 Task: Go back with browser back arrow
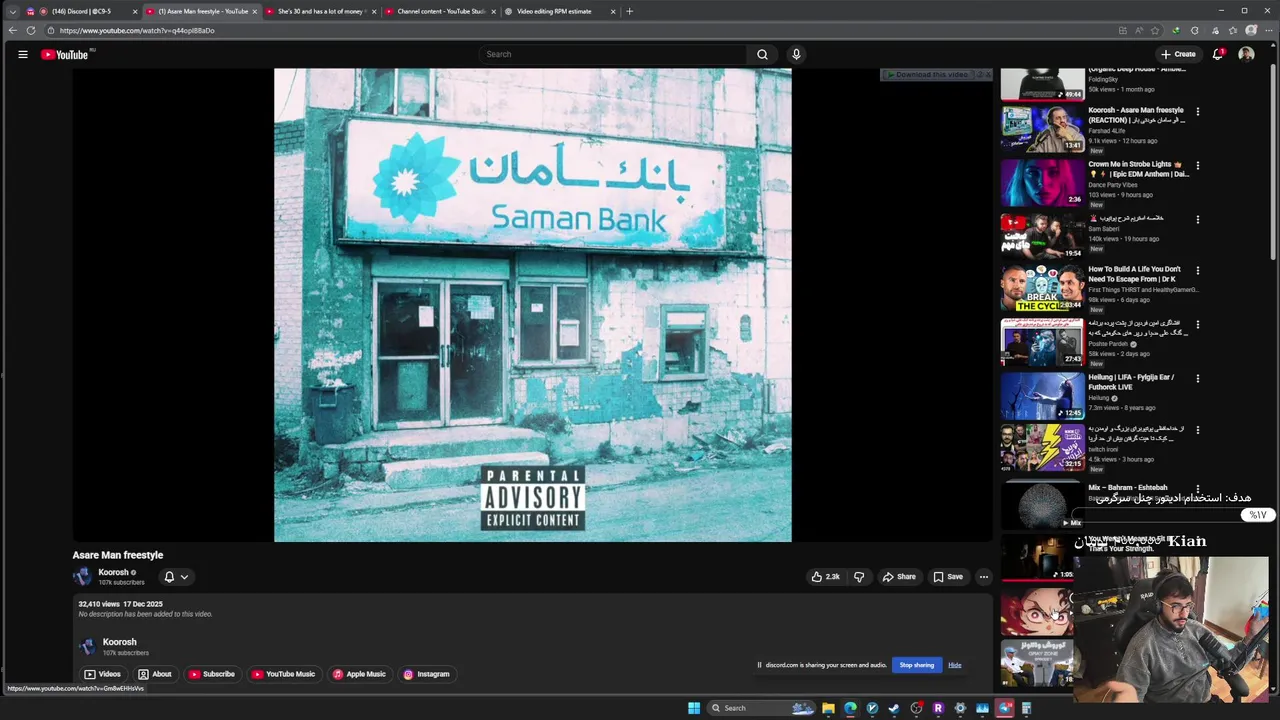point(12,30)
